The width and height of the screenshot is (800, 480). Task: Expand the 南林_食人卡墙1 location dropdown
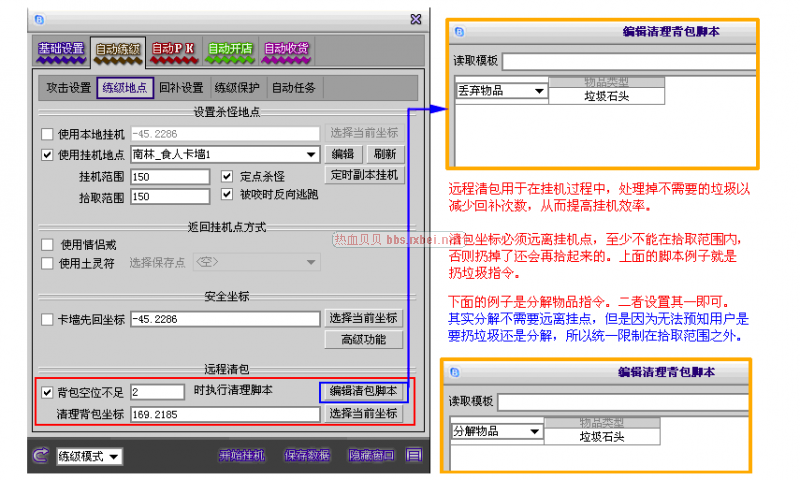(311, 155)
